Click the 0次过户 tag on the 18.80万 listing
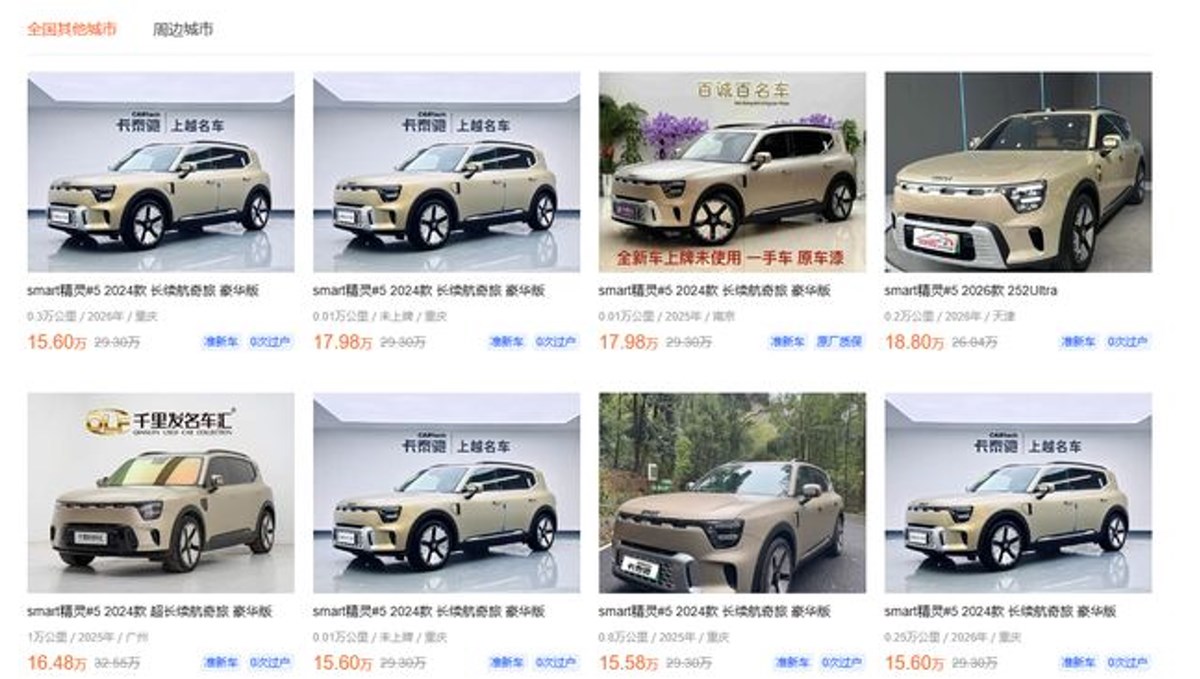This screenshot has height=679, width=1200. [x=1127, y=342]
